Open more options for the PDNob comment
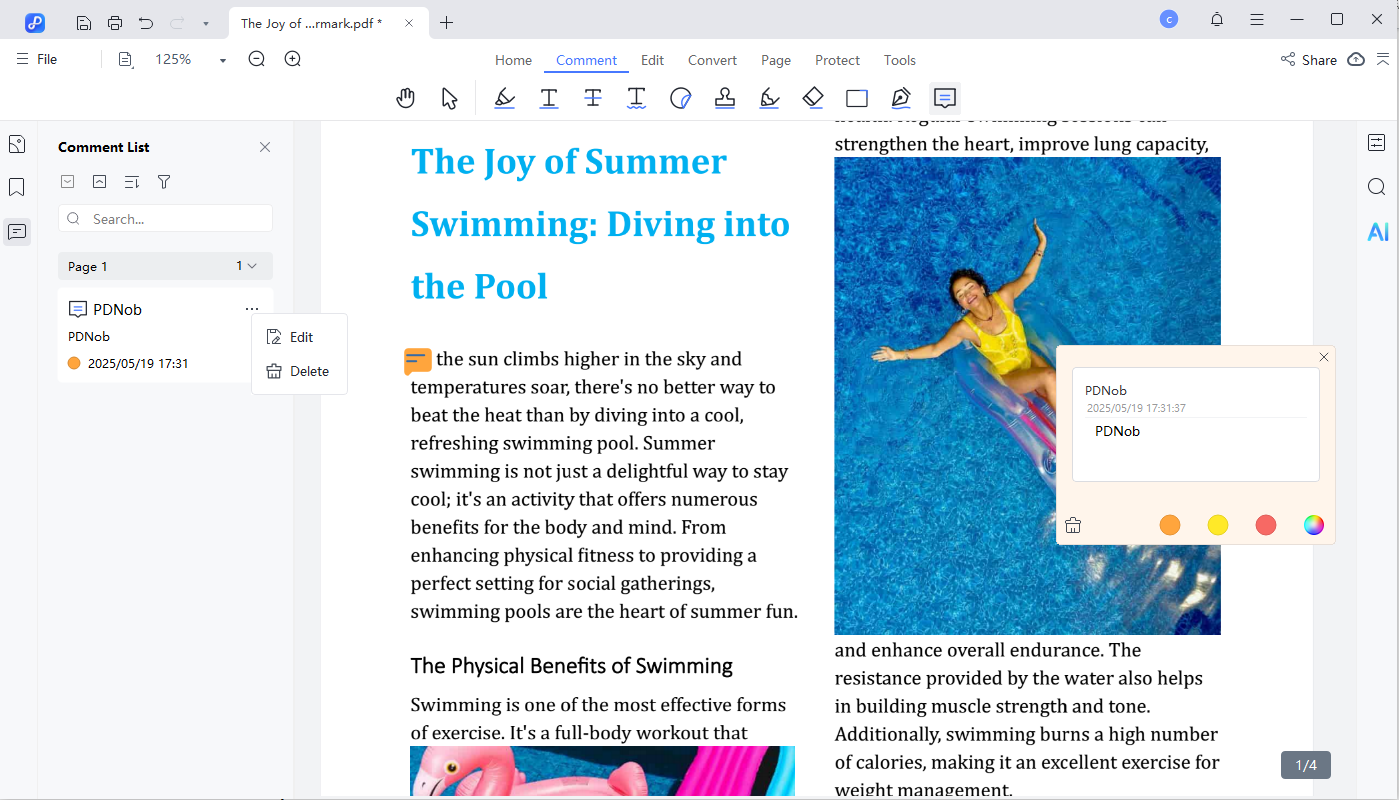This screenshot has height=800, width=1399. tap(252, 308)
